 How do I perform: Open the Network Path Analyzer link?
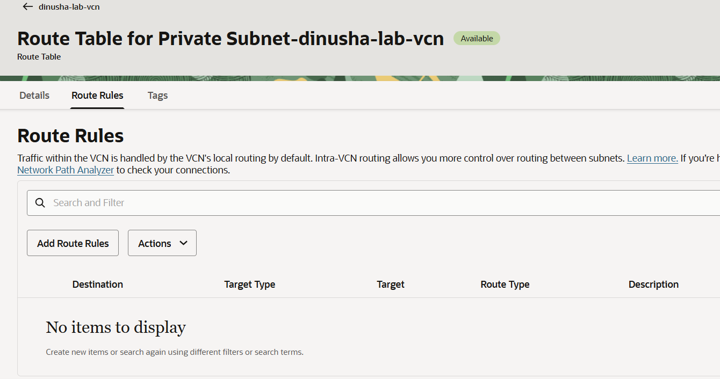pos(66,170)
